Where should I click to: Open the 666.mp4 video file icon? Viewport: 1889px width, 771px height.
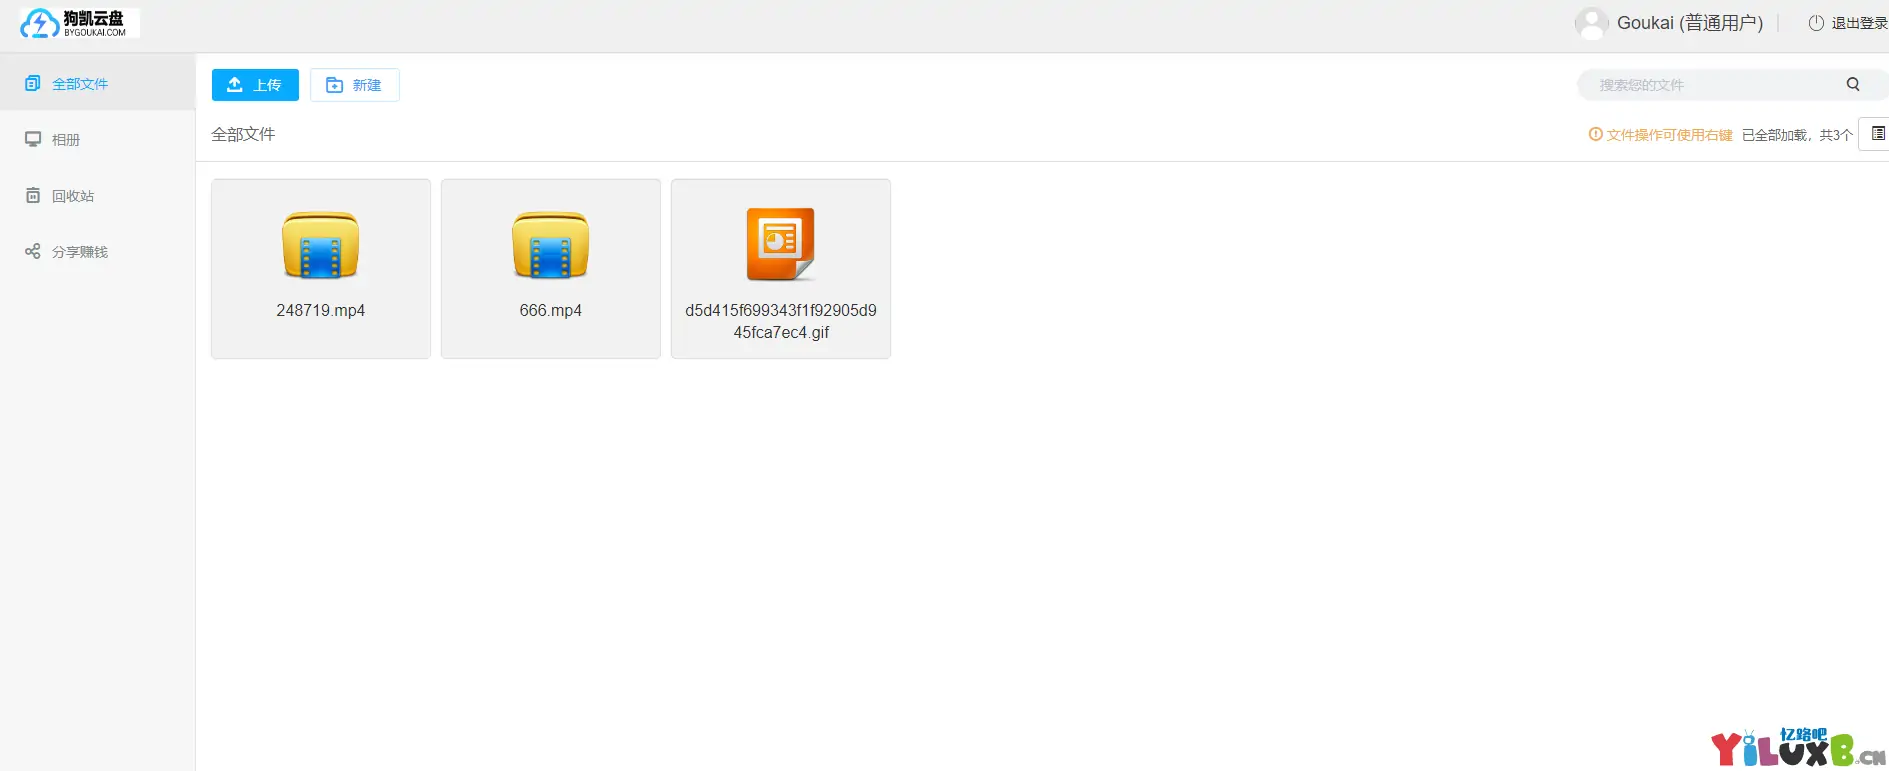point(551,245)
